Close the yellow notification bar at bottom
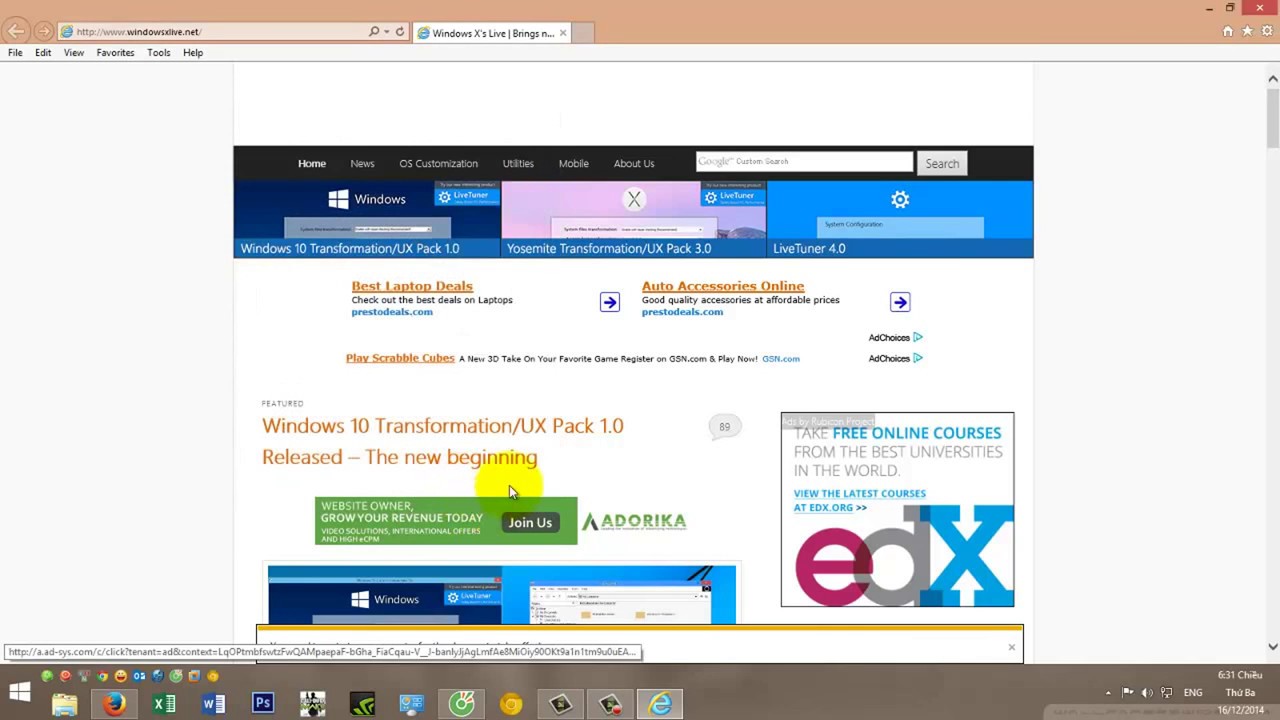This screenshot has width=1280, height=720. [1011, 647]
